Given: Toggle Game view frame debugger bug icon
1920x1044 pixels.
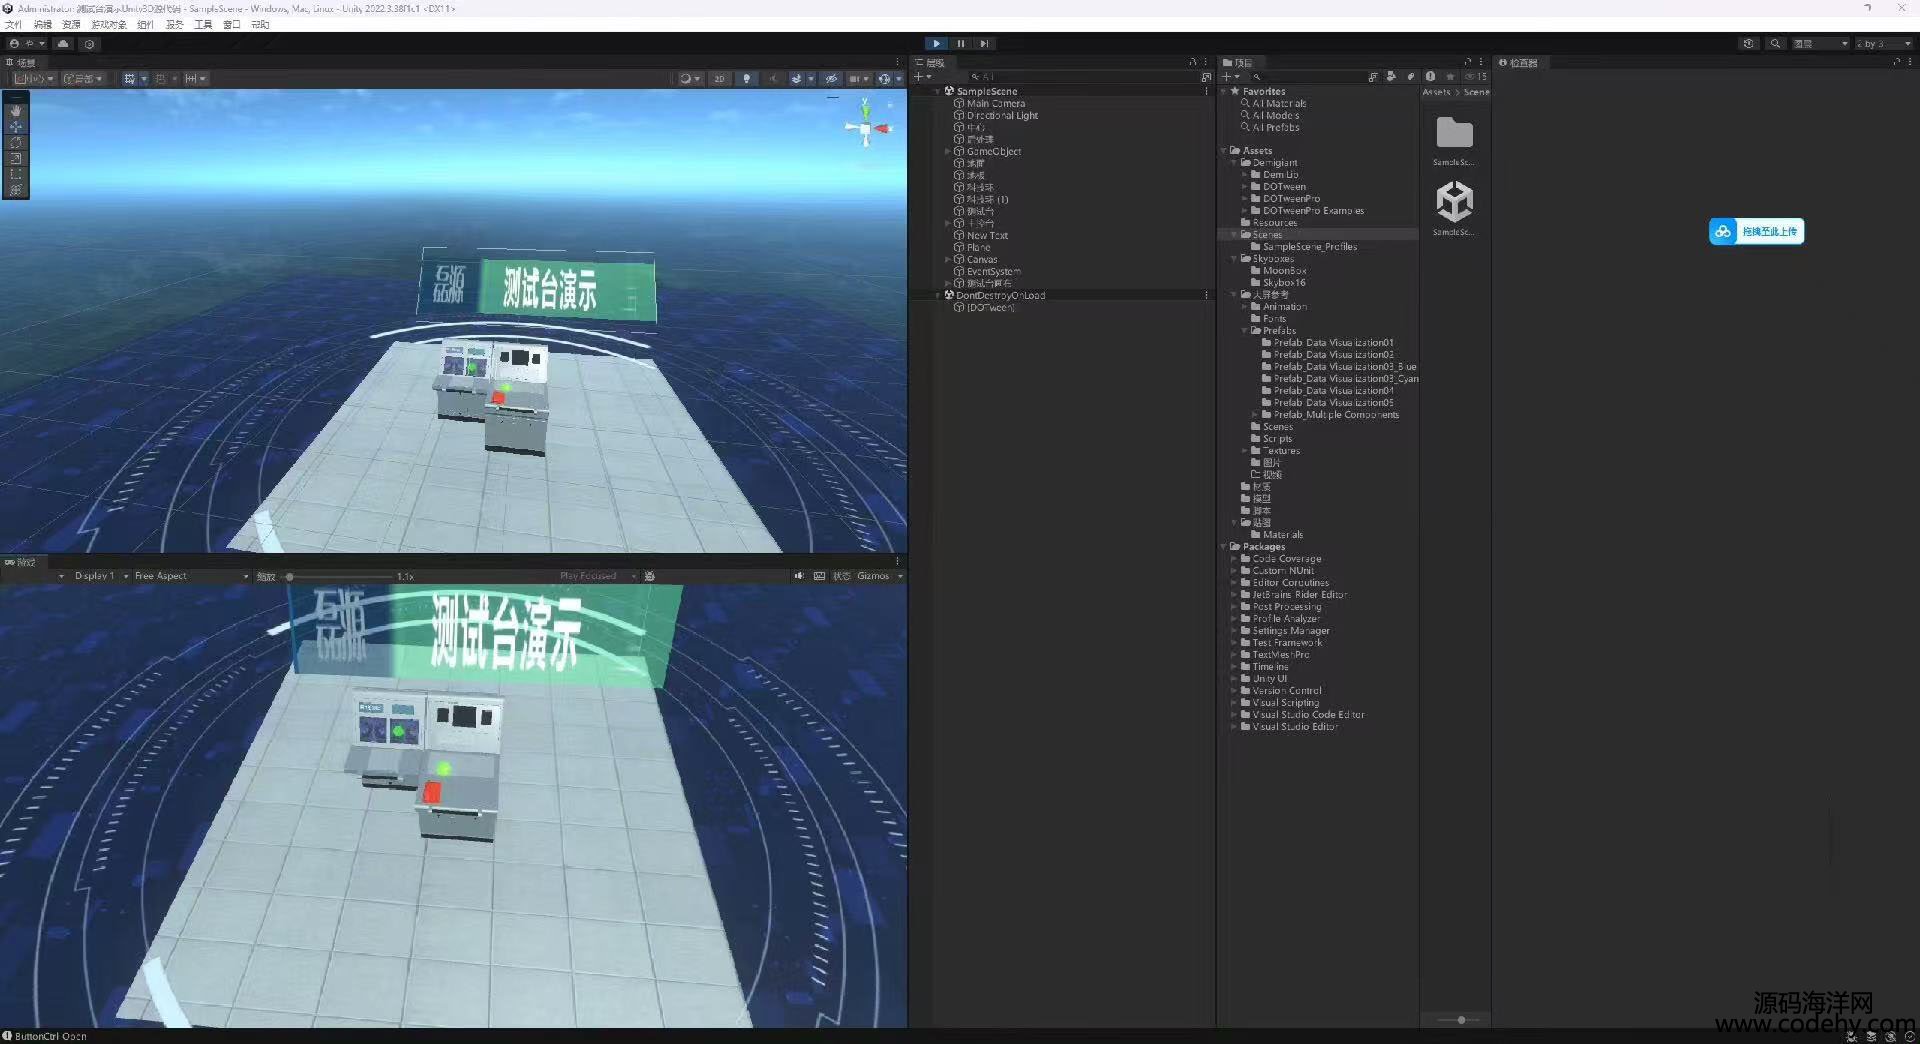Looking at the screenshot, I should click(x=649, y=576).
